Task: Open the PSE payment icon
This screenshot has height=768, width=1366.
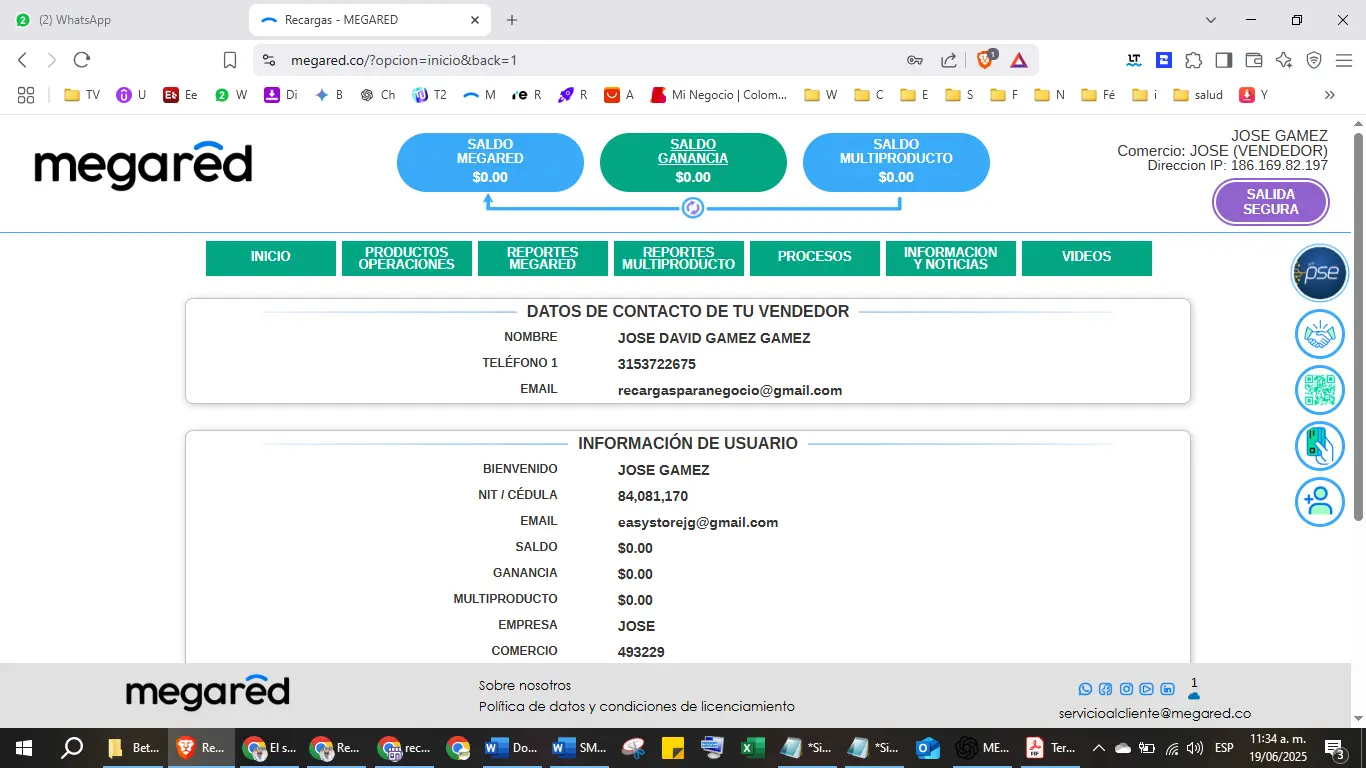Action: coord(1320,273)
